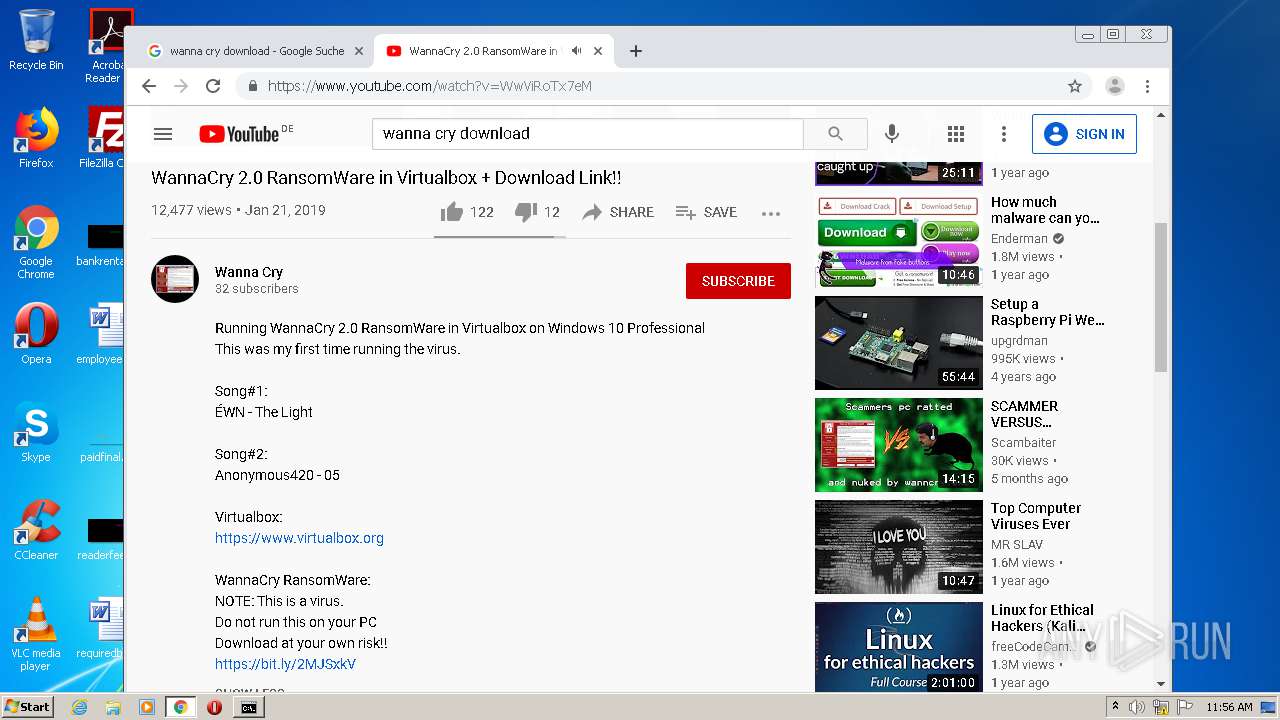
Task: Open Wanna Cry channel name link
Action: pyautogui.click(x=249, y=272)
